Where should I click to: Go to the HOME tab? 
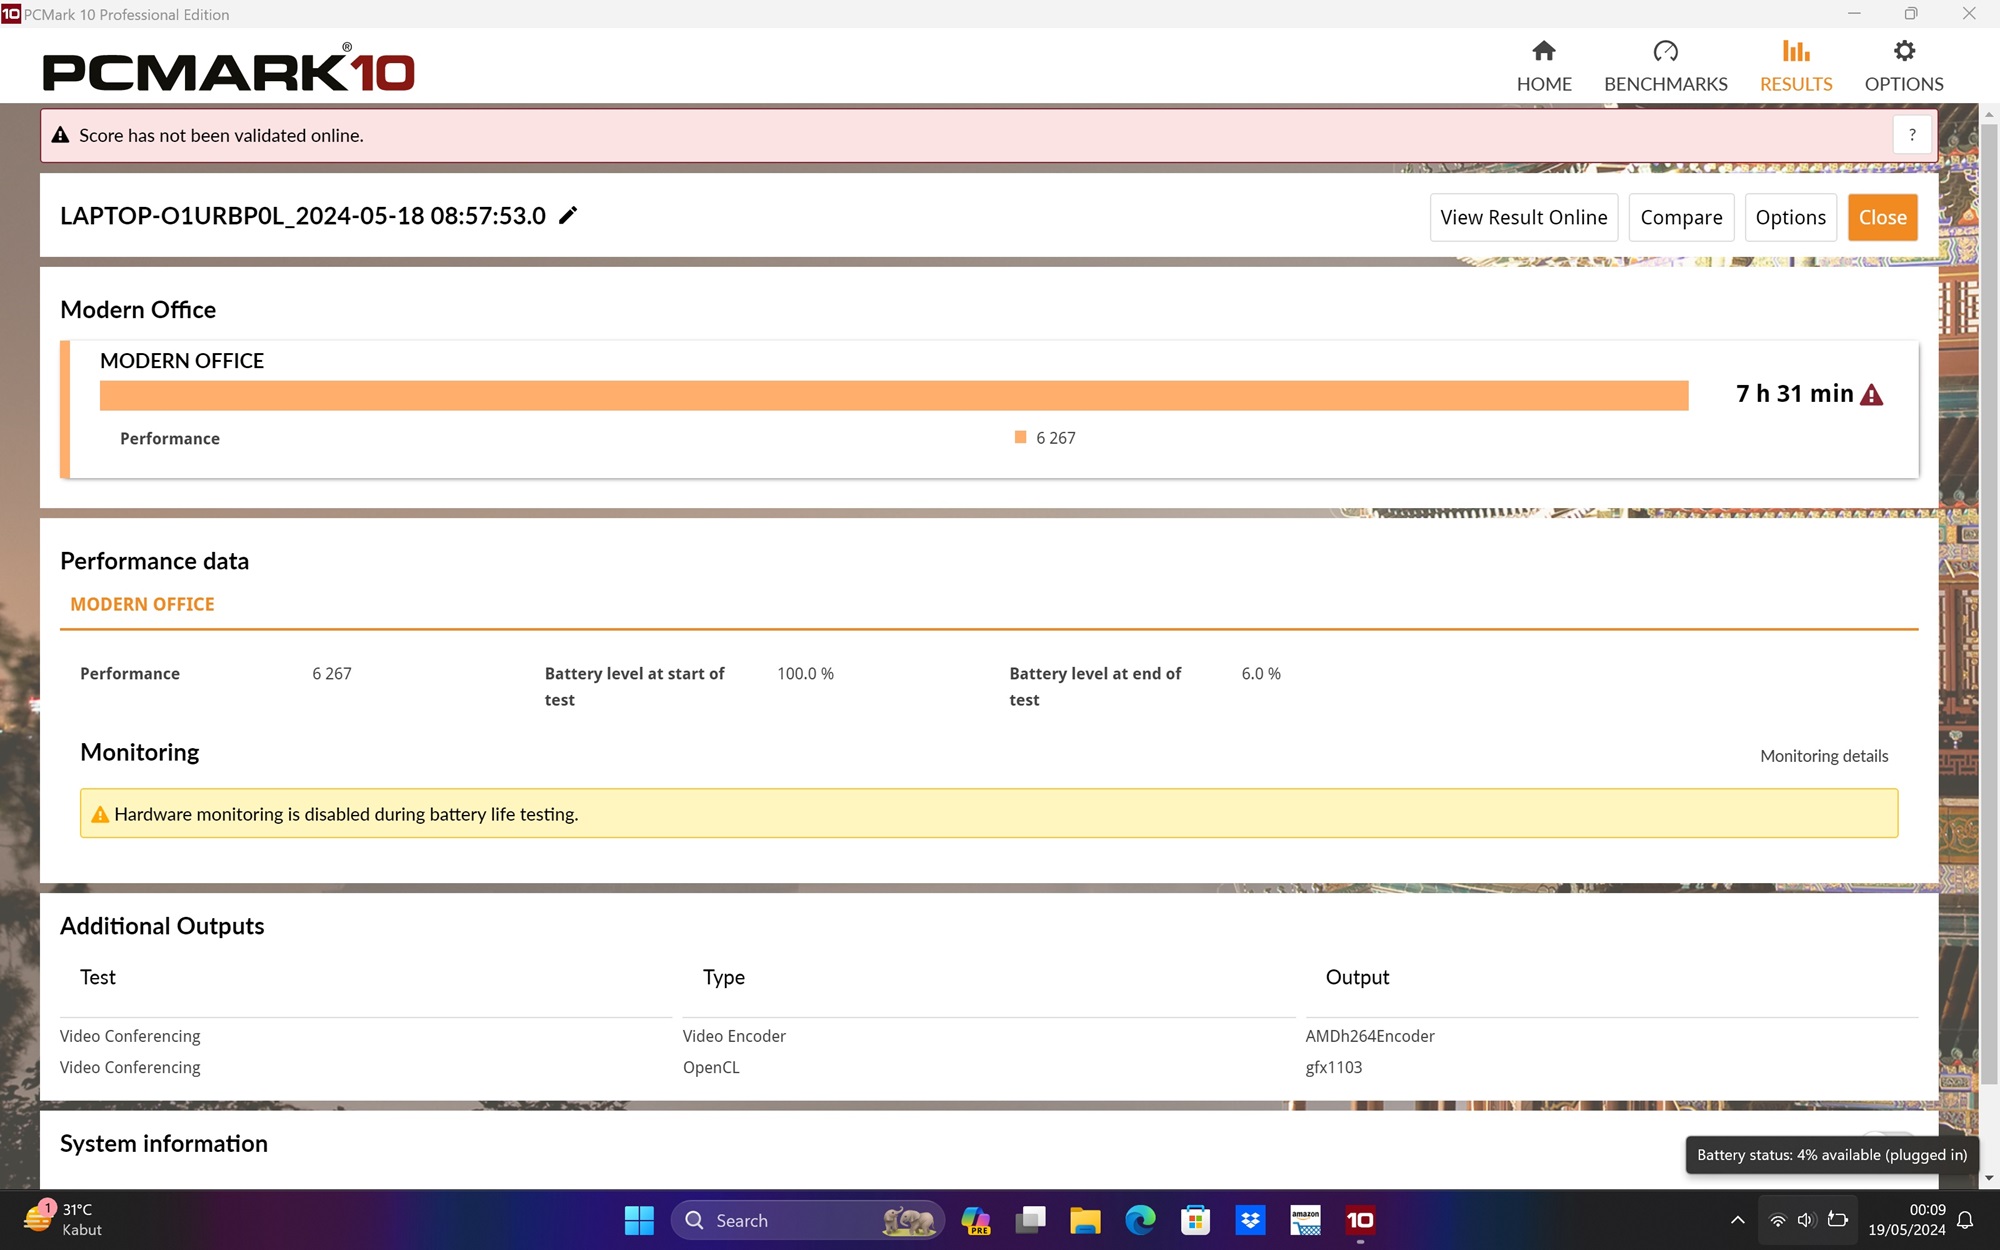tap(1544, 66)
